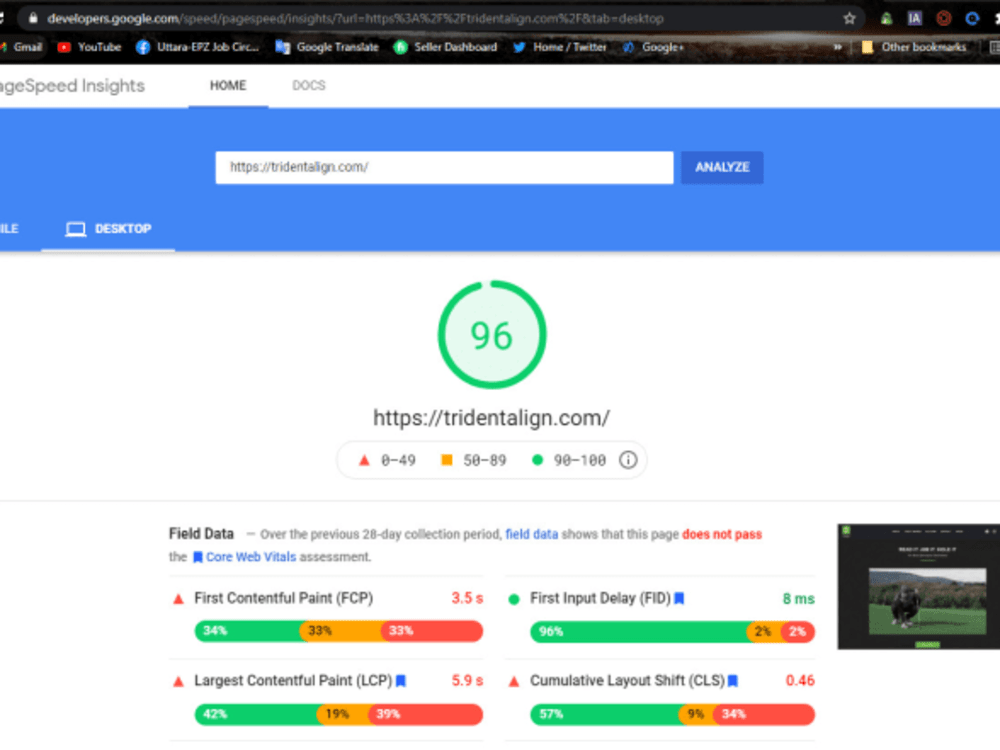Click the Largest Contentful Paint distribution bar

point(339,714)
